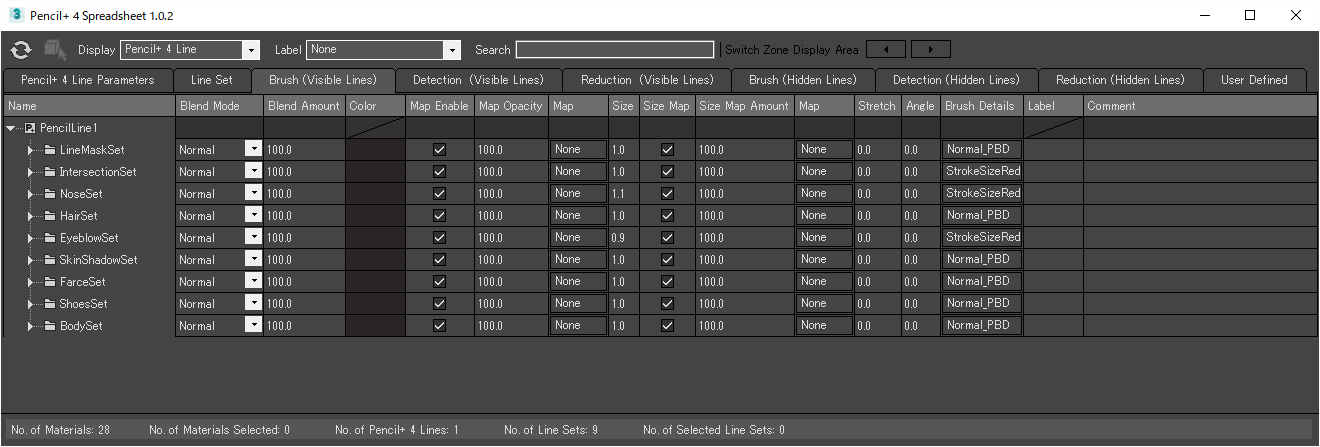Open the Display dropdown
Image resolution: width=1320 pixels, height=447 pixels.
pos(251,50)
